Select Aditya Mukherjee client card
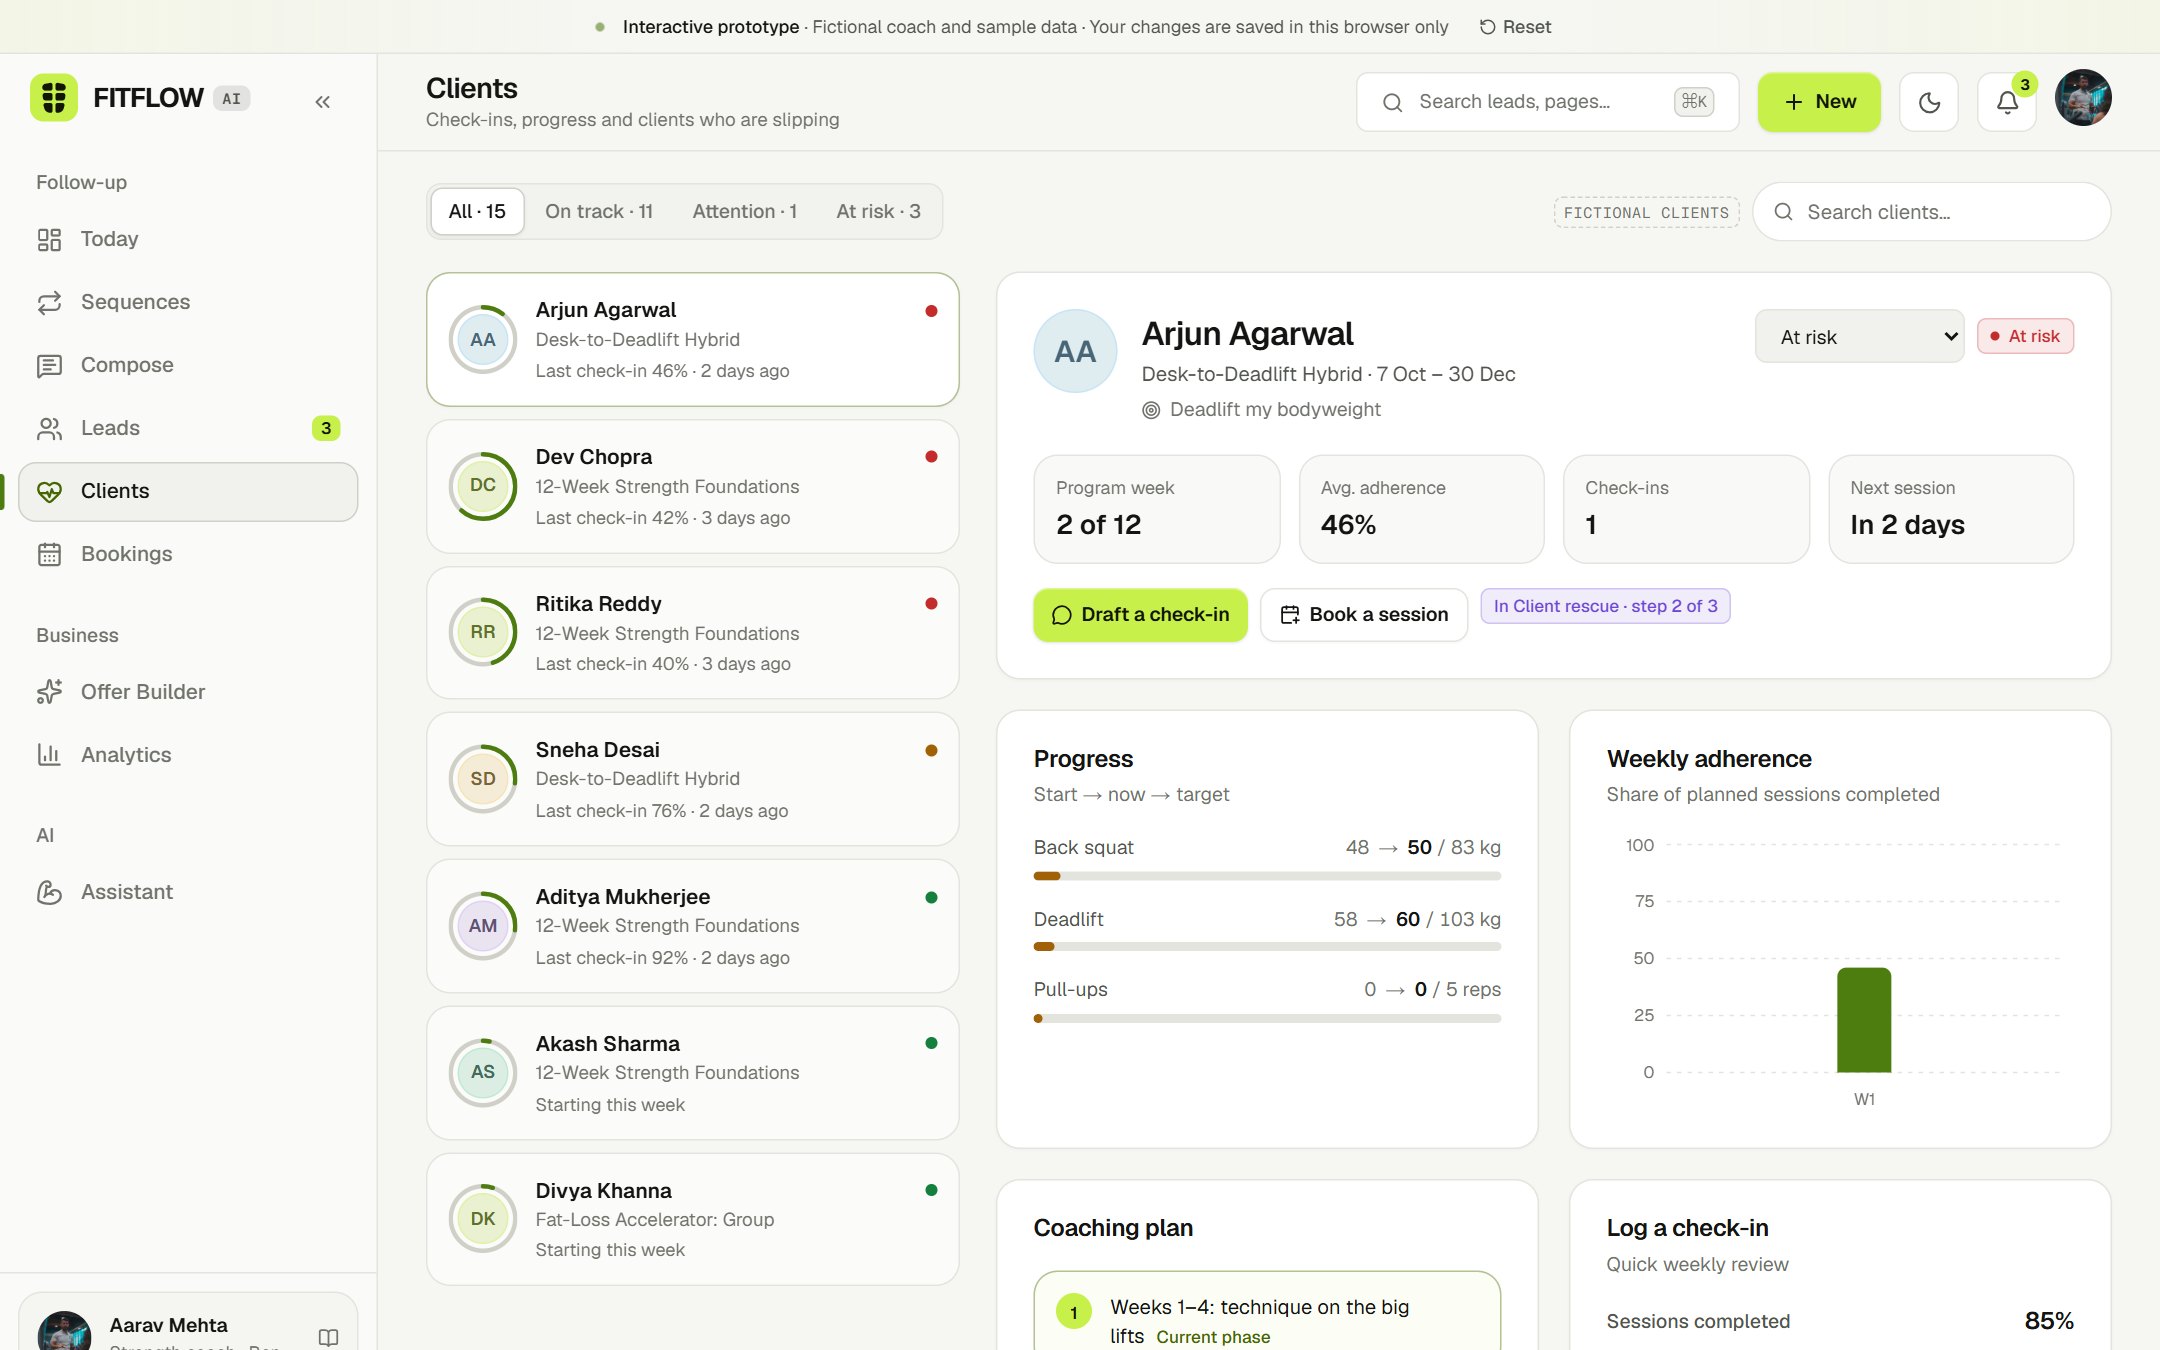The height and width of the screenshot is (1350, 2160). tap(692, 926)
